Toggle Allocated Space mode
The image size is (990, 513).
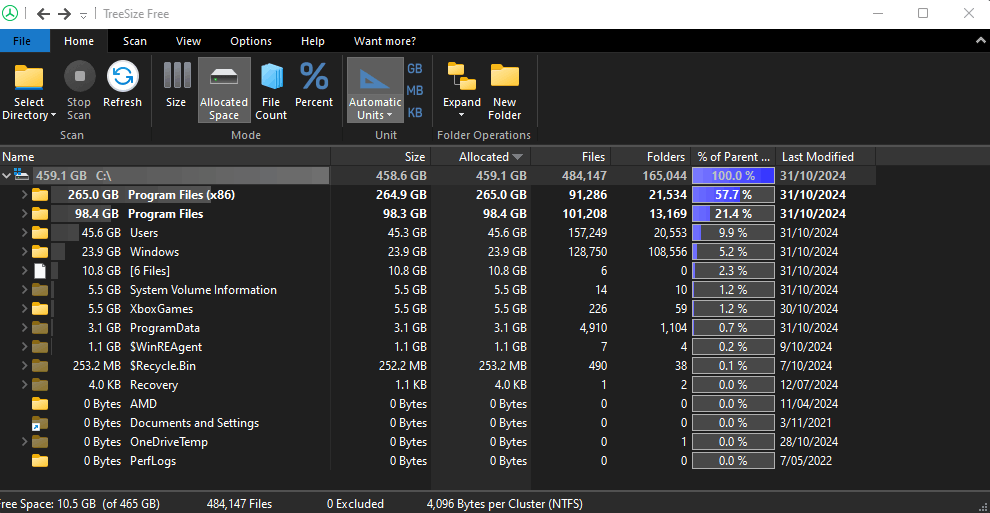pos(224,90)
